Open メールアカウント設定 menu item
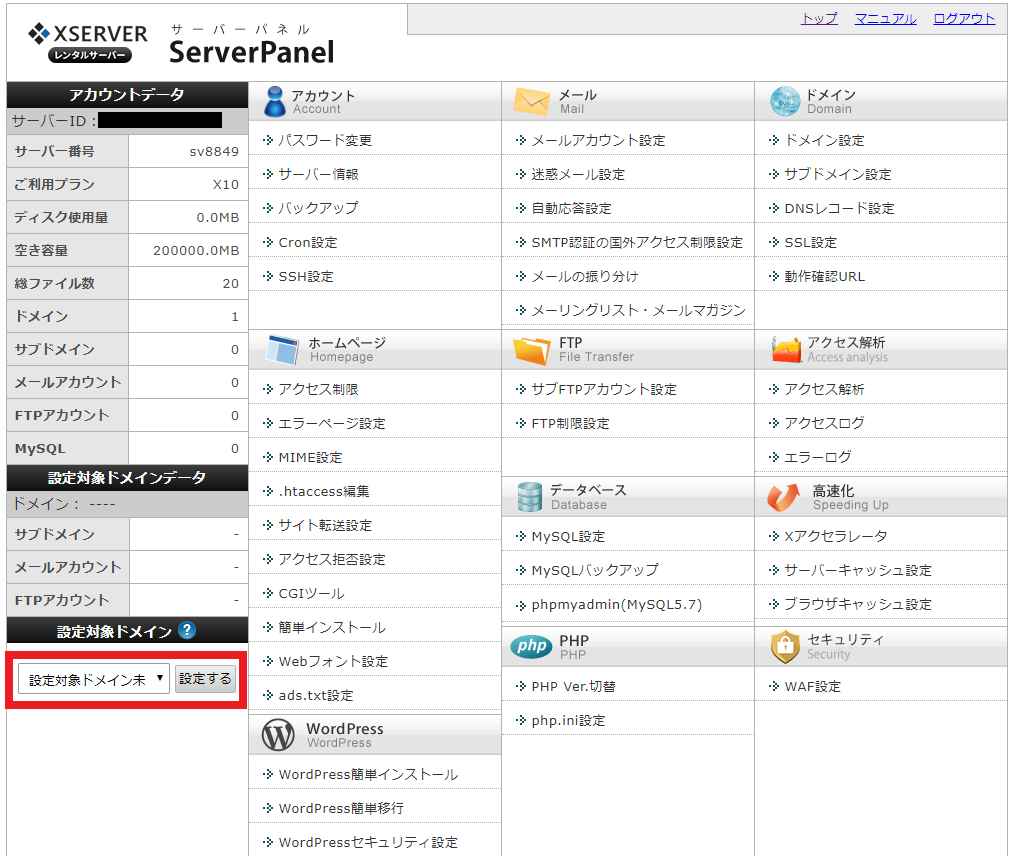The width and height of the screenshot is (1014, 856). pyautogui.click(x=597, y=140)
